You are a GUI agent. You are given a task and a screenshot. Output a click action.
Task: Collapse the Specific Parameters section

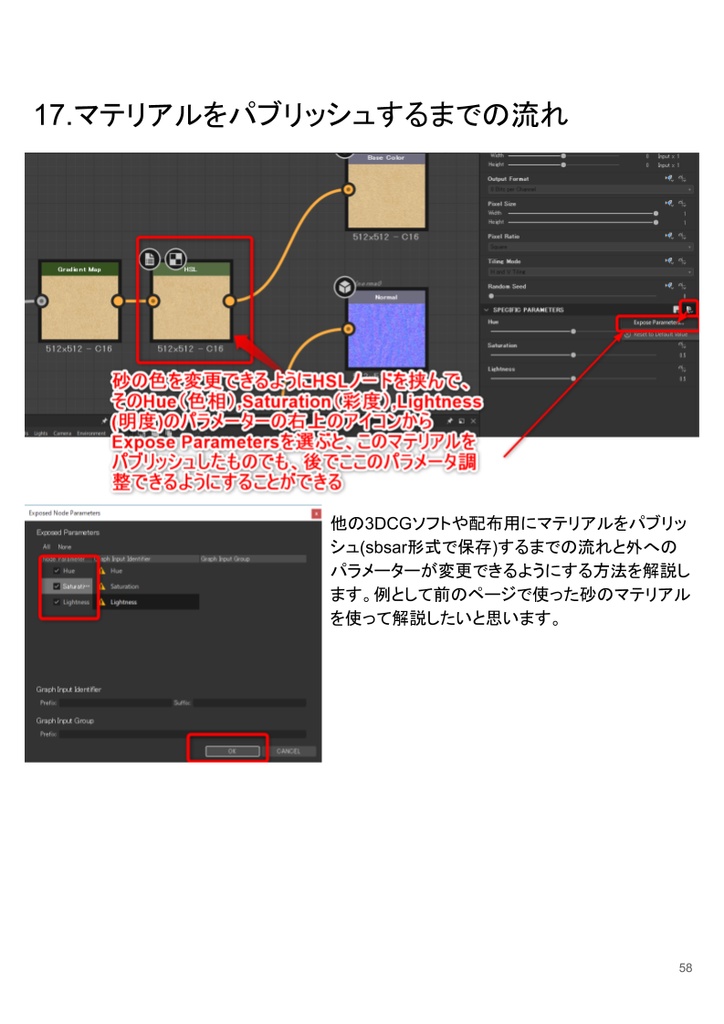(x=486, y=310)
